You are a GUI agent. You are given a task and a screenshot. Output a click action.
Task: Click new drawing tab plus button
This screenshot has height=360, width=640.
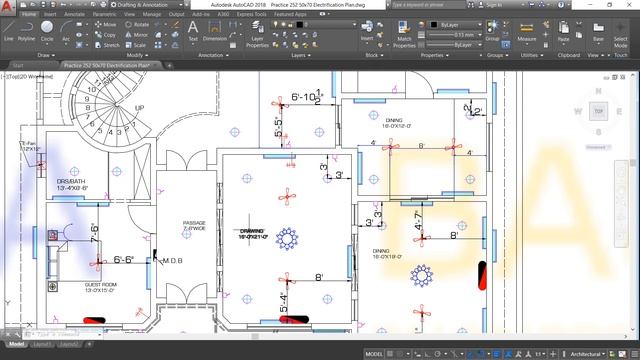(169, 65)
